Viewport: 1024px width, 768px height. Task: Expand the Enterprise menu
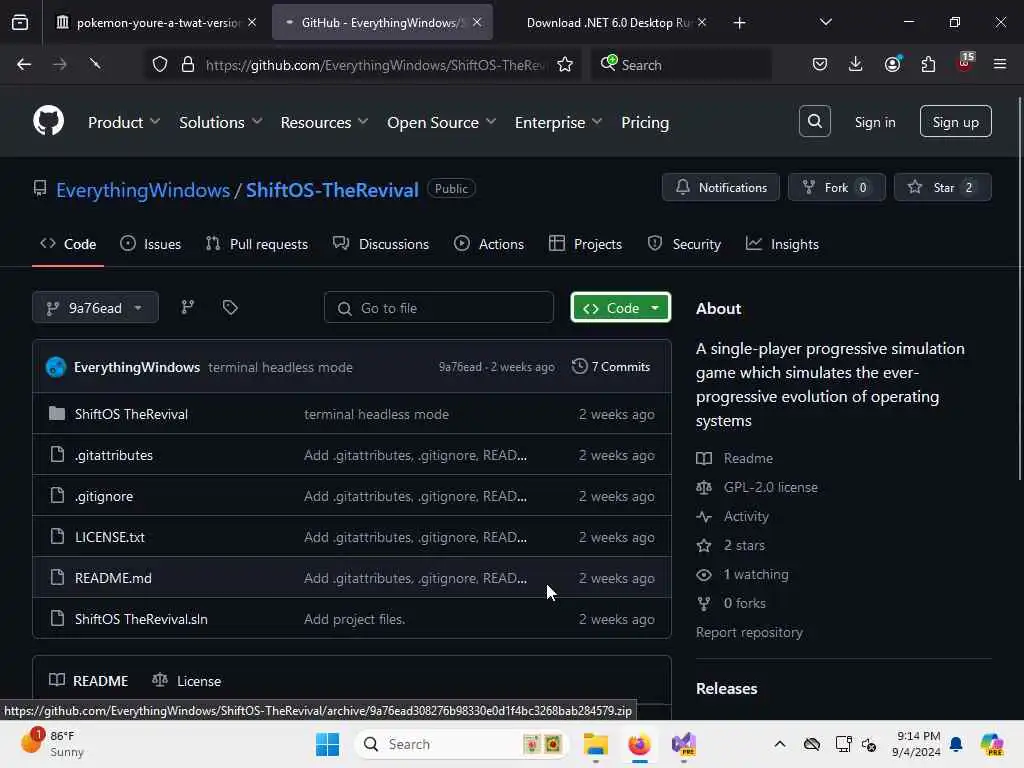558,122
